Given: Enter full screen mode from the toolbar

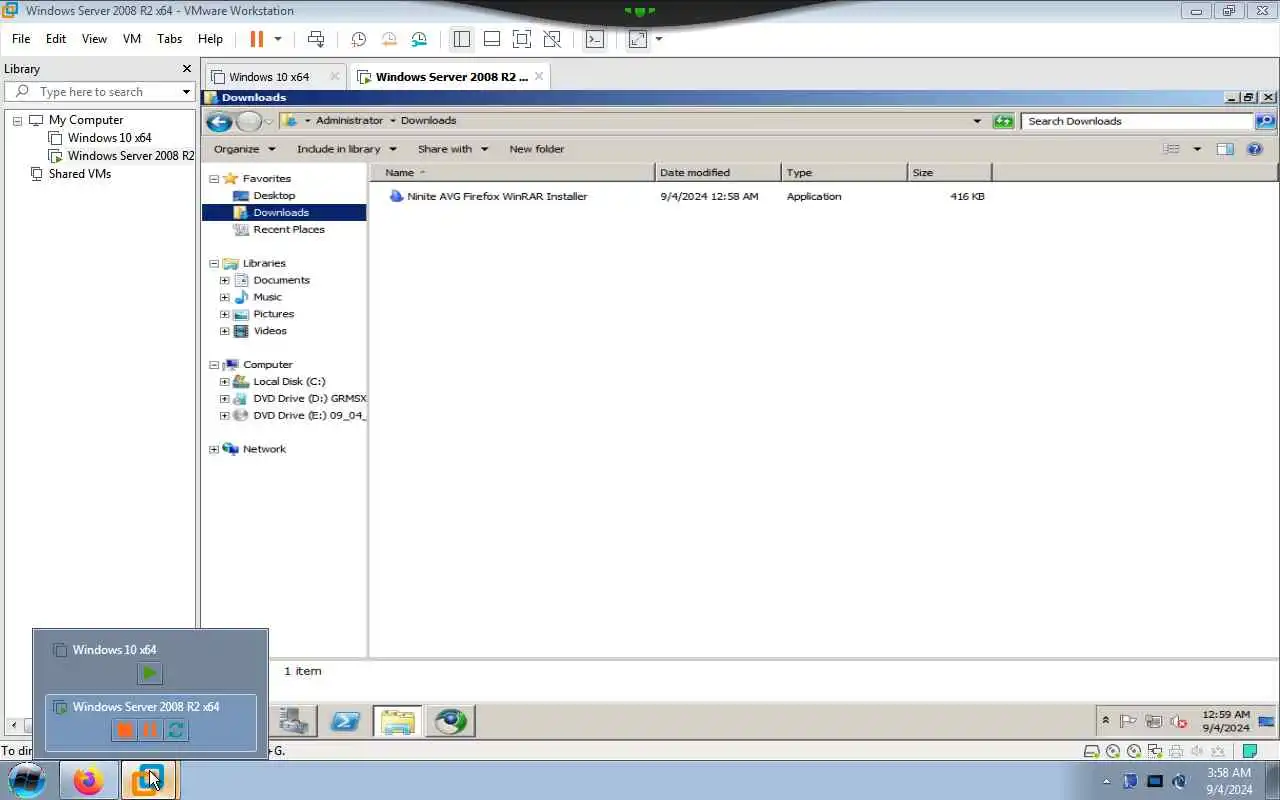Looking at the screenshot, I should click(x=521, y=39).
